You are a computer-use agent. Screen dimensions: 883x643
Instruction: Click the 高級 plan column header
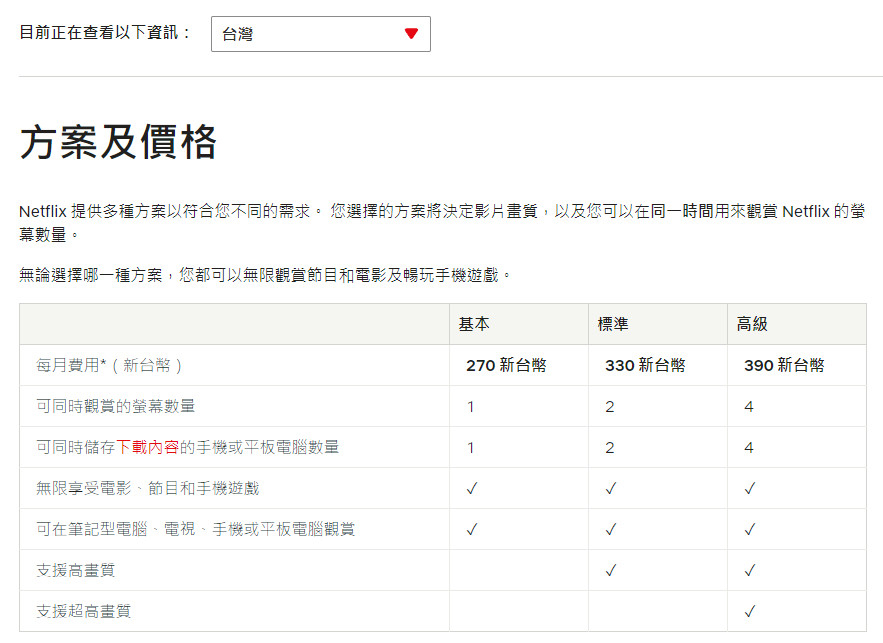click(x=752, y=325)
